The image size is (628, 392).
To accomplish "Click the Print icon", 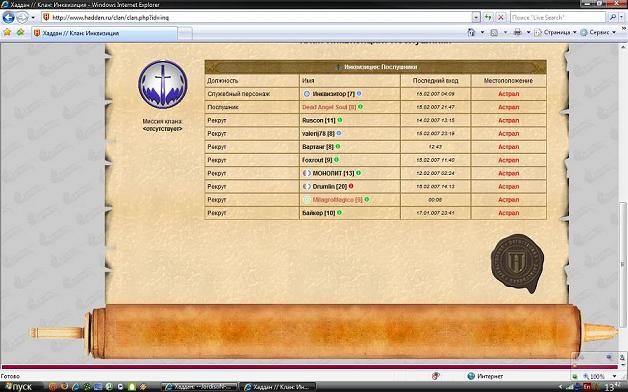I will 517,32.
